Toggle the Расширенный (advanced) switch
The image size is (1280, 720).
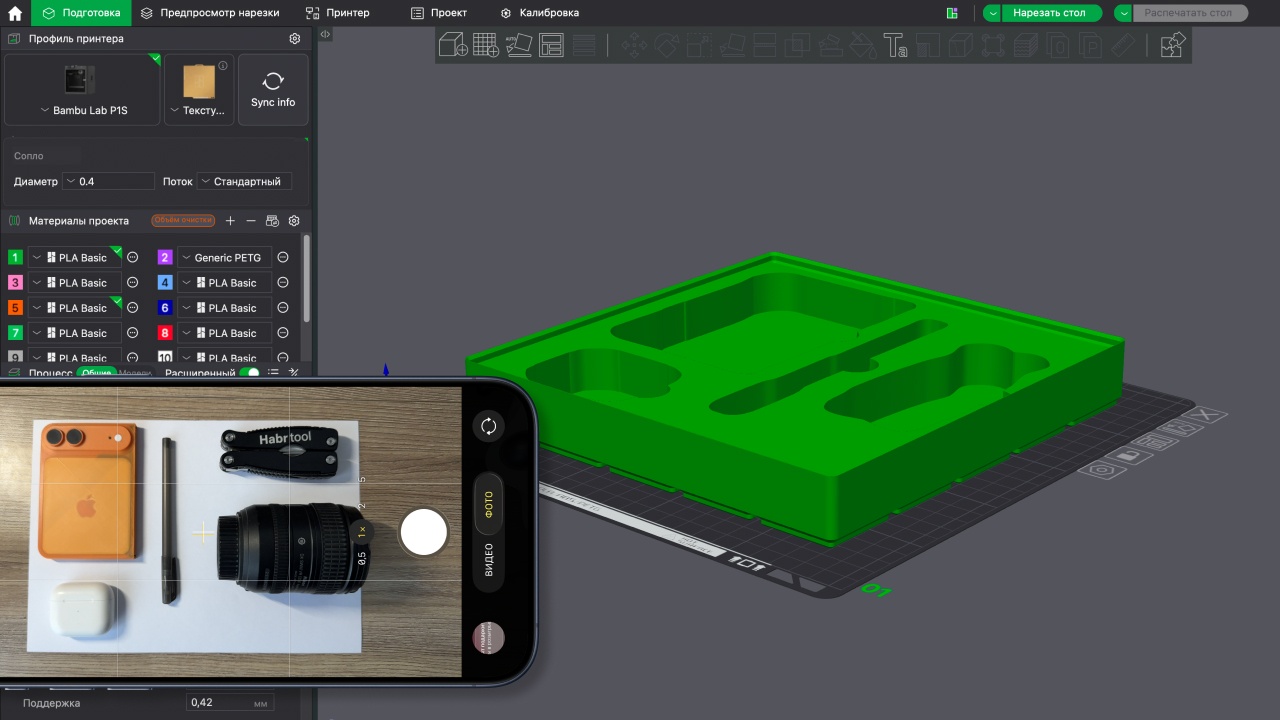click(x=249, y=373)
